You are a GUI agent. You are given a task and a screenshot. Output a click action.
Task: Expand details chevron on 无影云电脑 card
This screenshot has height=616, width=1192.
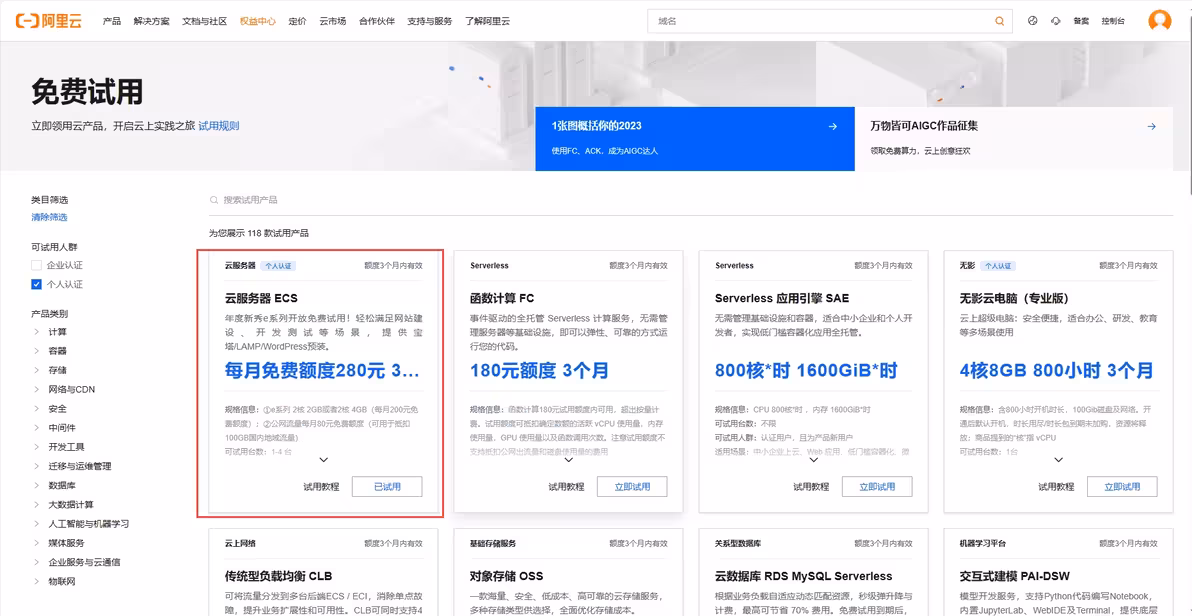pyautogui.click(x=1059, y=459)
